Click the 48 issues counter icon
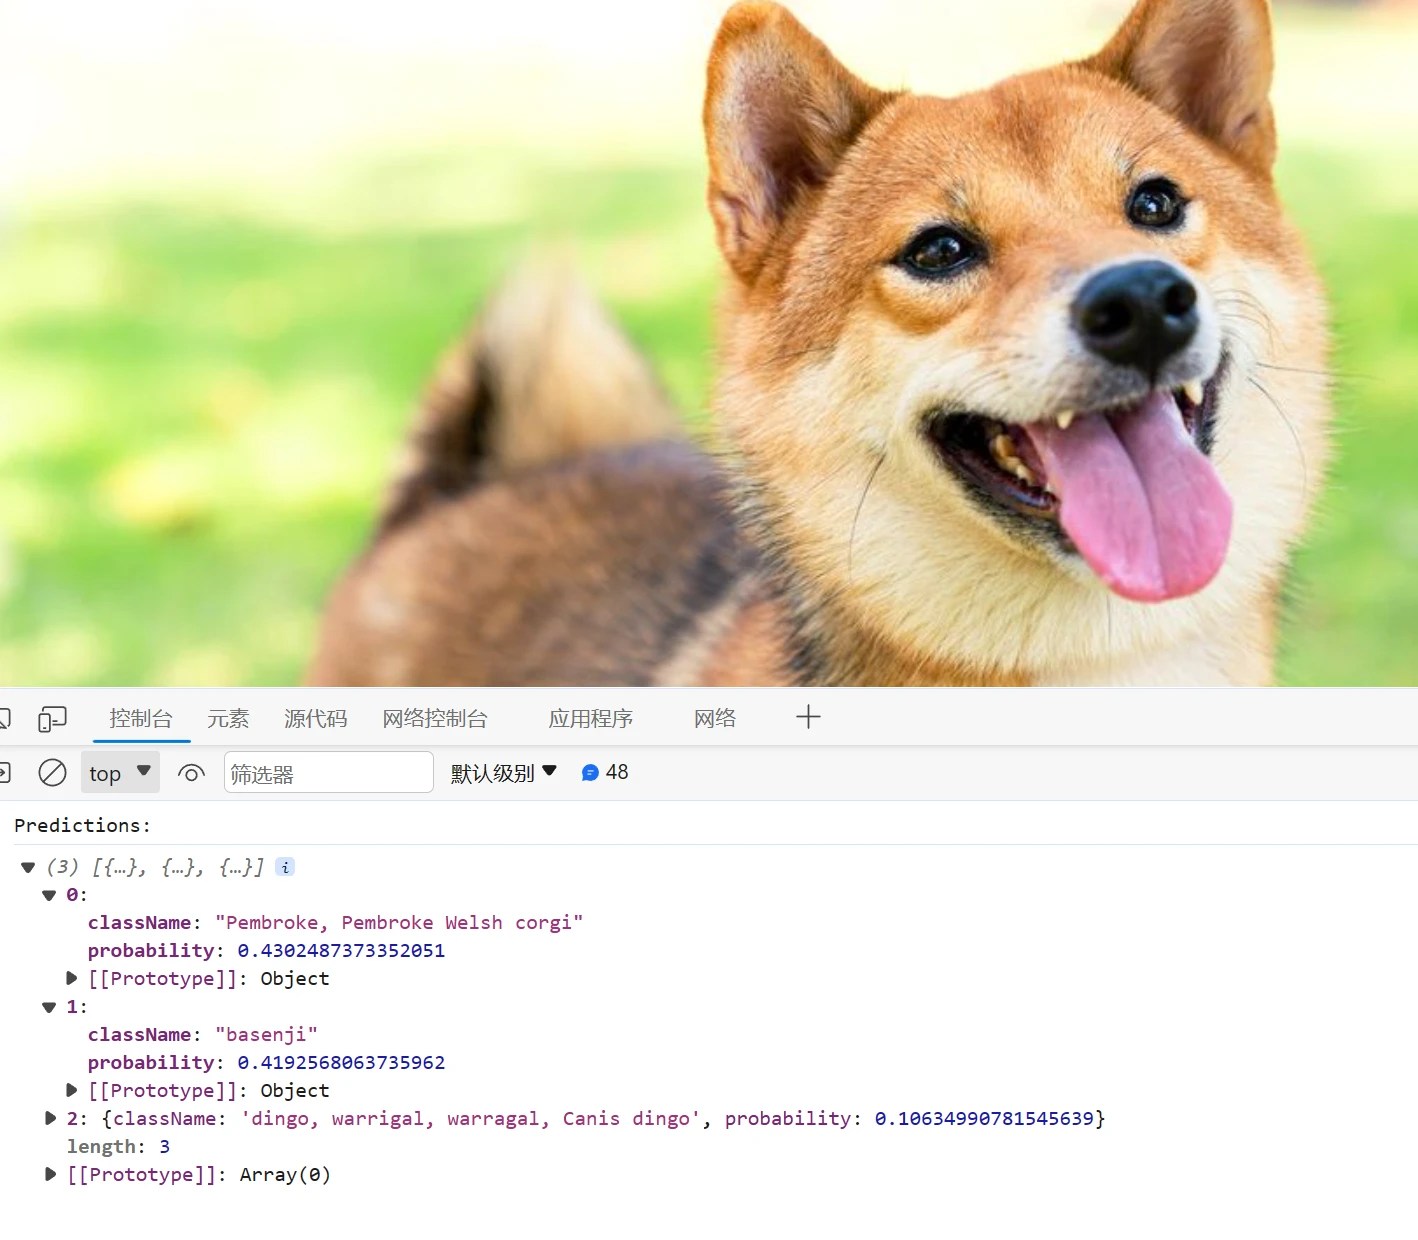Screen dimensions: 1418x1240 [x=604, y=772]
